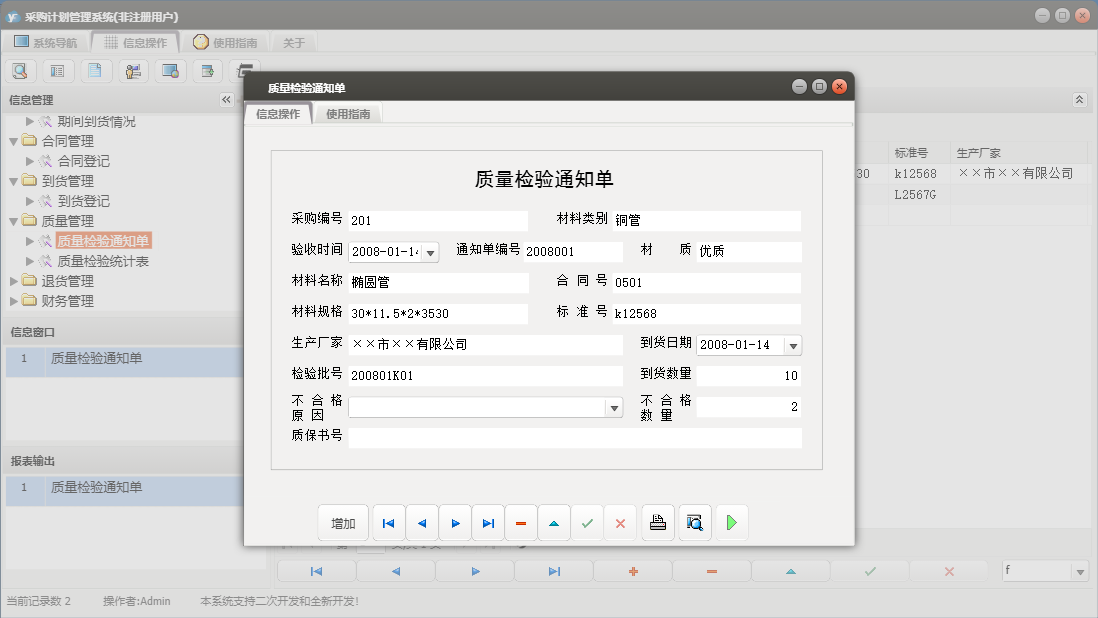Click the 增加 button to add record
1098x618 pixels.
tap(343, 522)
